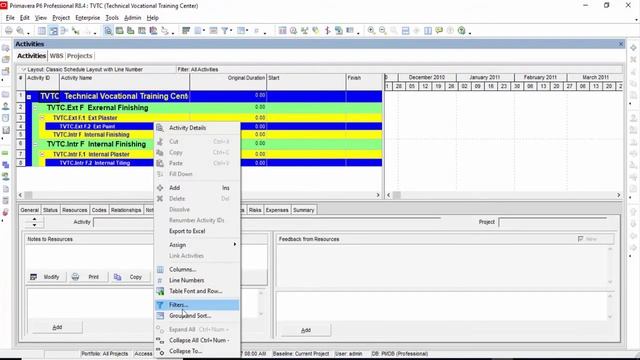Click the Modify button
640x360 pixels.
coord(46,277)
